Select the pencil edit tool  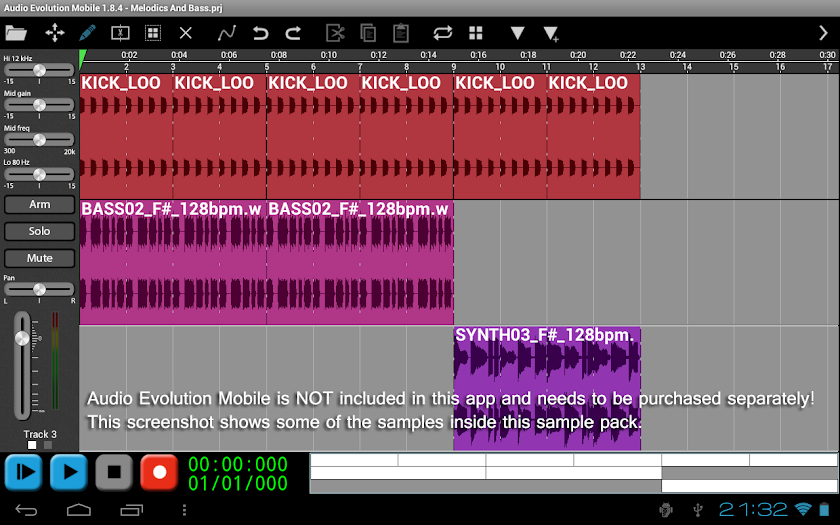pos(87,33)
